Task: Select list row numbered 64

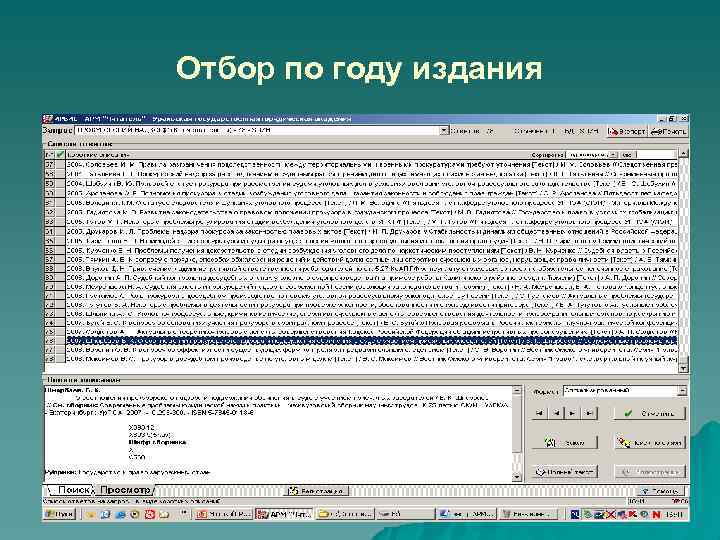Action: tap(360, 231)
